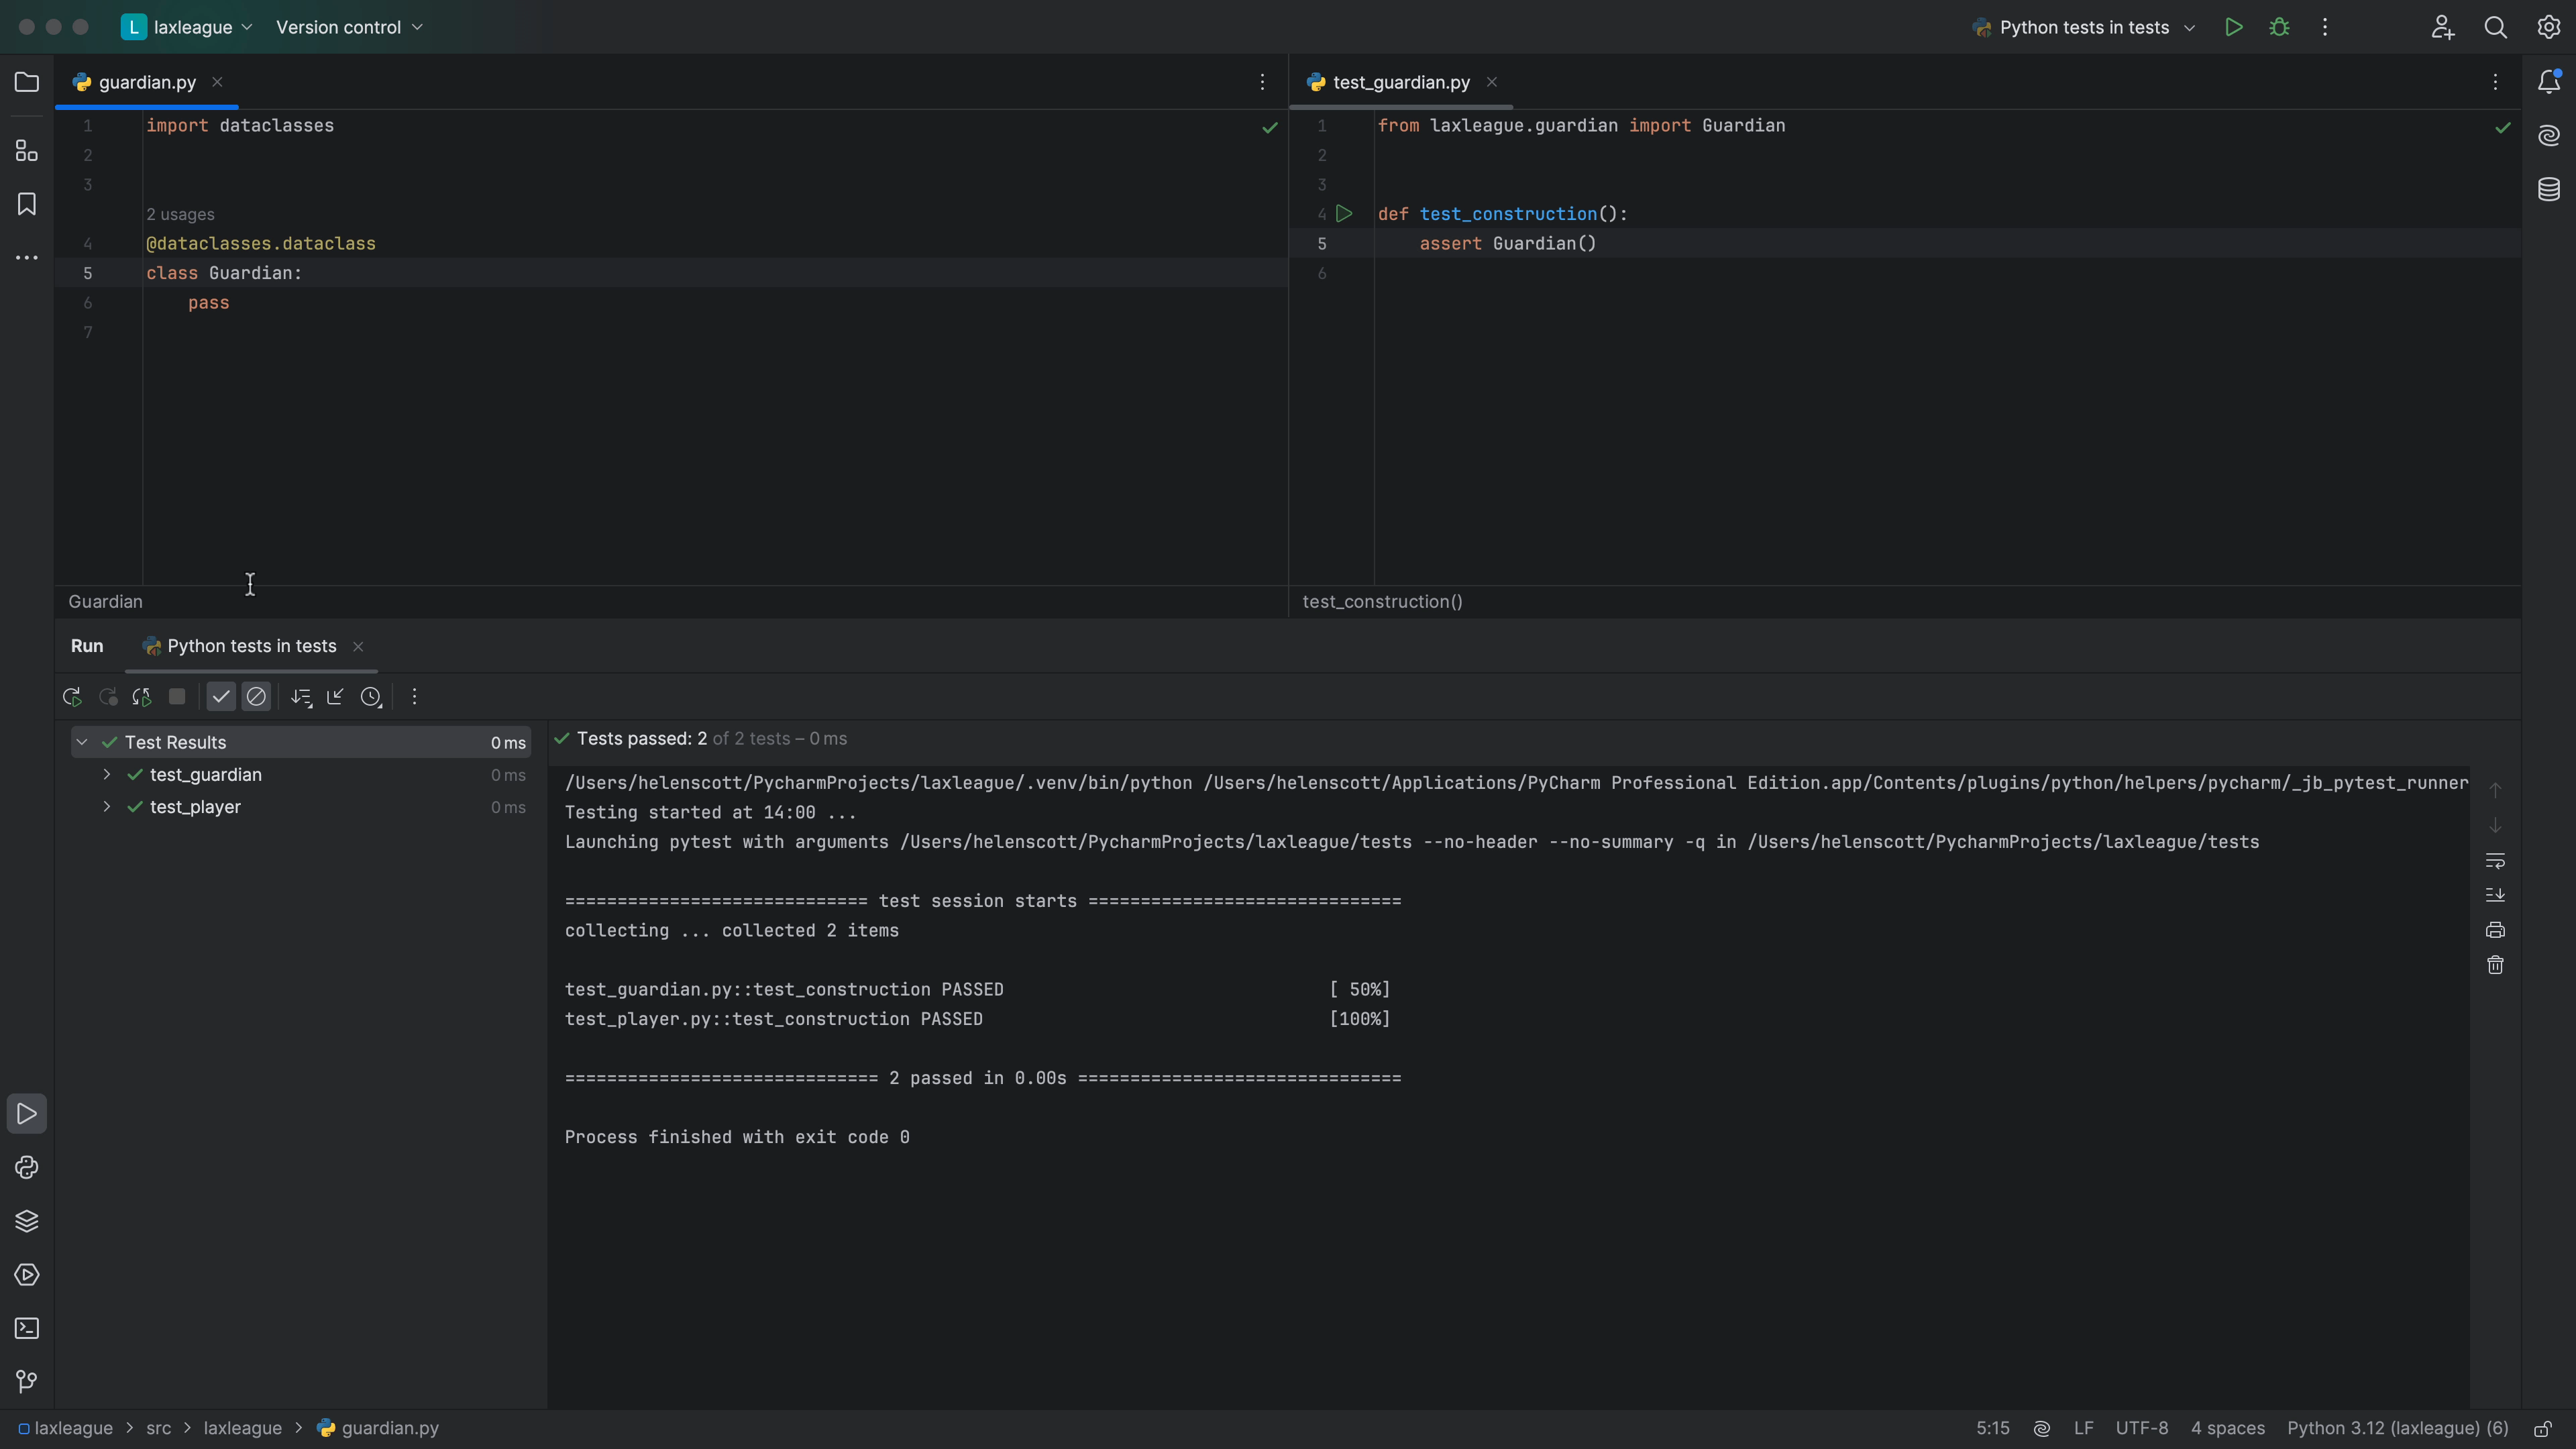Open the Terminal tool window
This screenshot has width=2576, height=1449.
pyautogui.click(x=26, y=1329)
